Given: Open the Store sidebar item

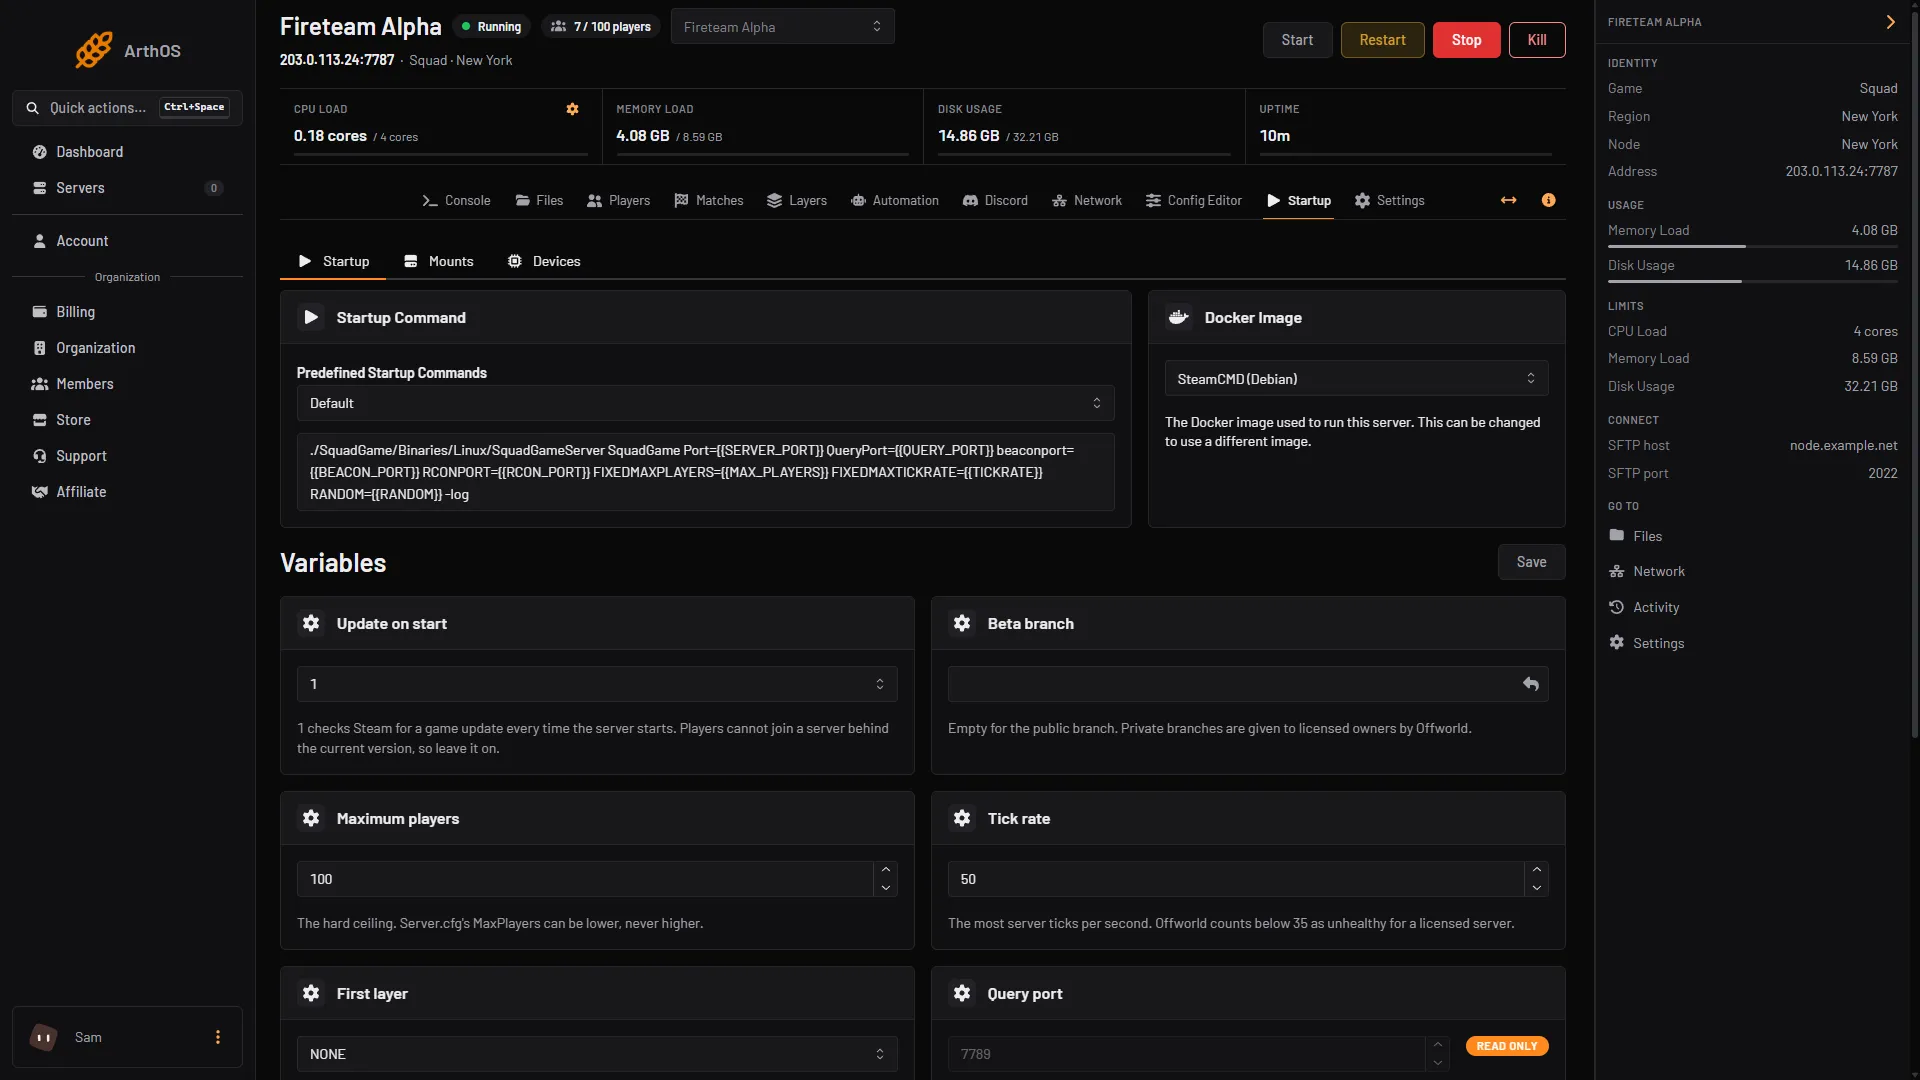Looking at the screenshot, I should (127, 420).
